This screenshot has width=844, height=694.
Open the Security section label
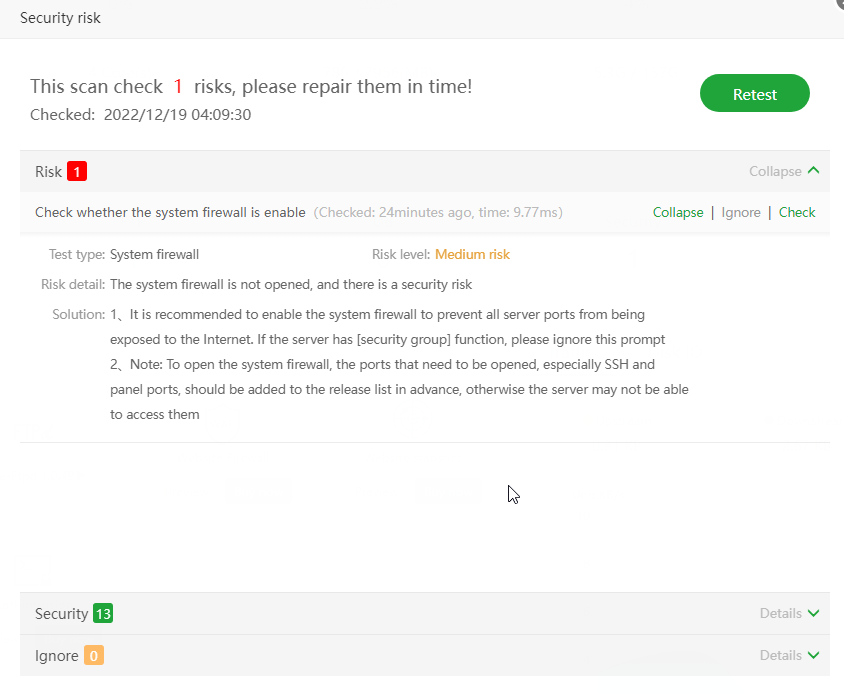coord(61,614)
